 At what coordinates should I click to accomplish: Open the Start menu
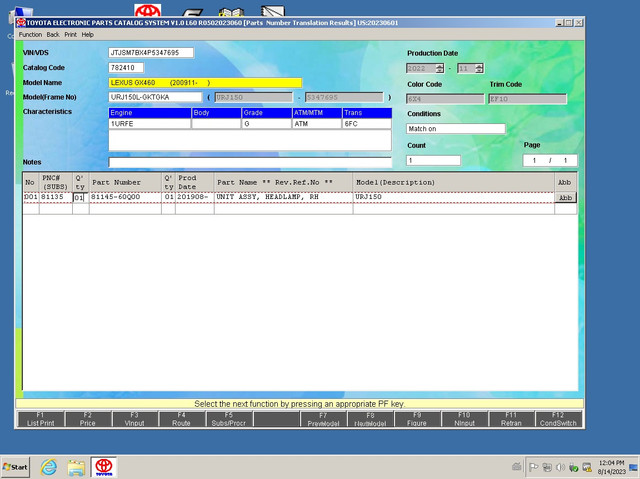(15, 467)
